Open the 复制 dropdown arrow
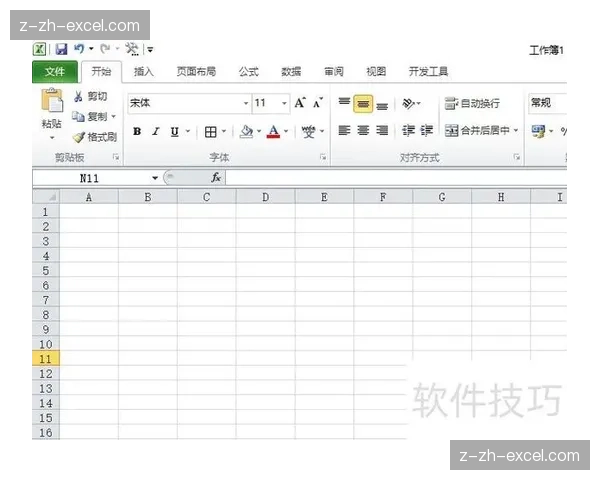Viewport: 600px width, 480px height. pyautogui.click(x=114, y=116)
